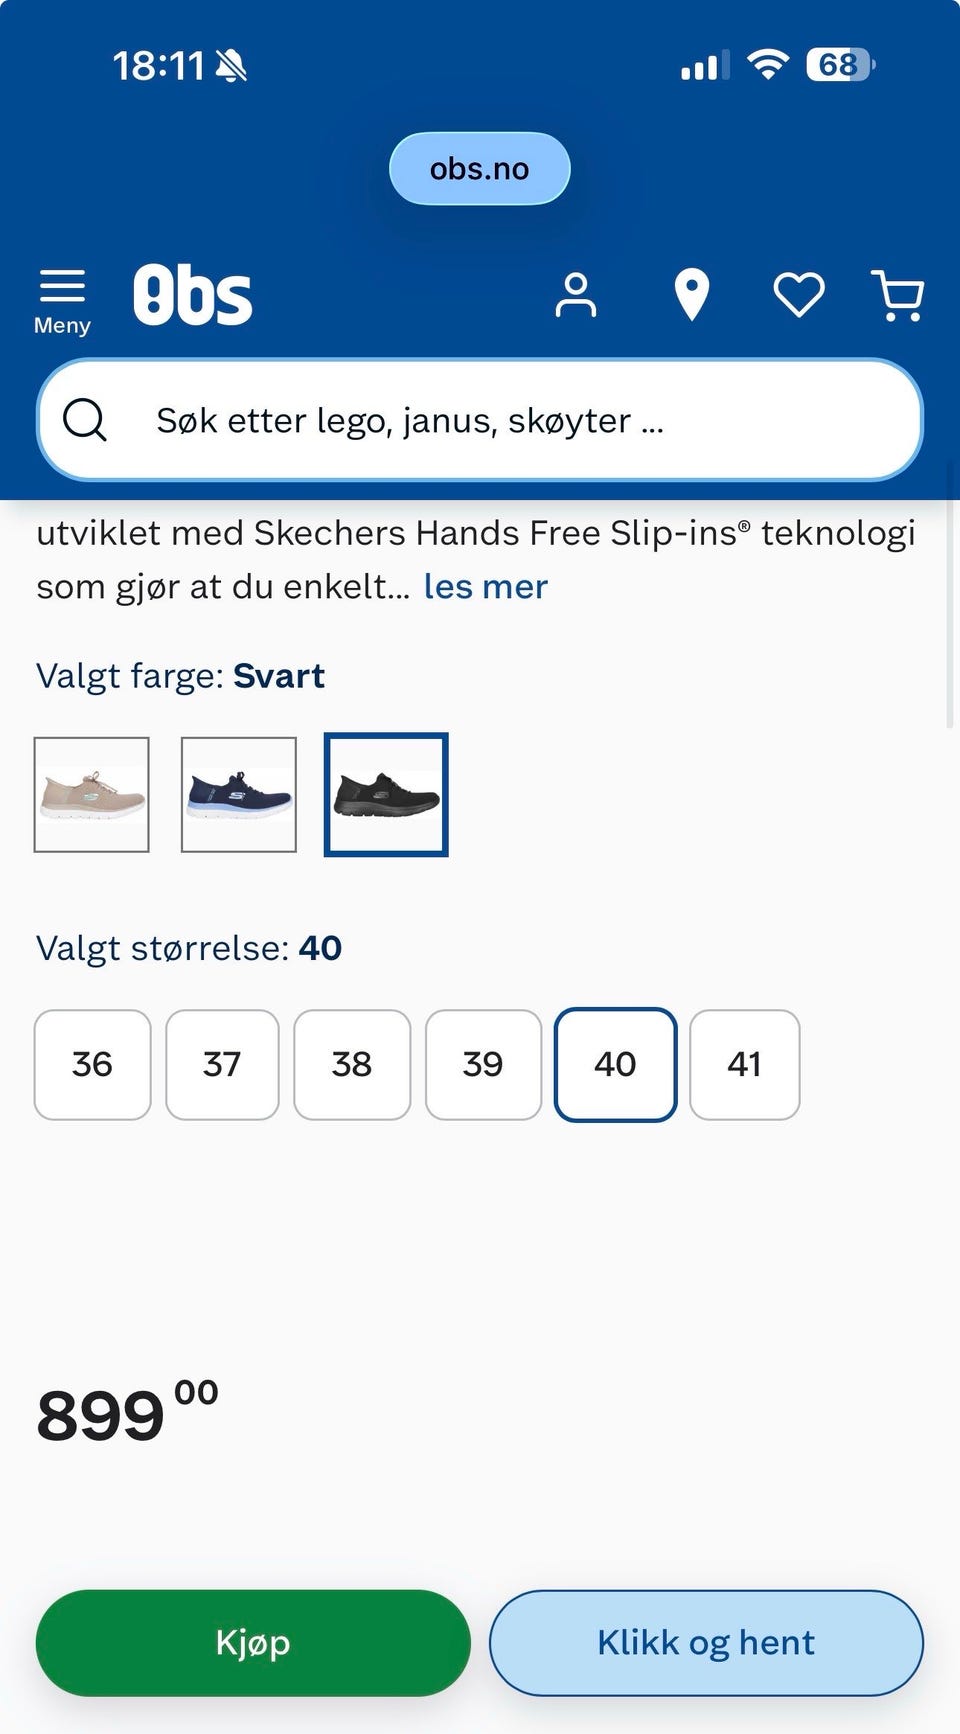Choose size 39

(483, 1064)
